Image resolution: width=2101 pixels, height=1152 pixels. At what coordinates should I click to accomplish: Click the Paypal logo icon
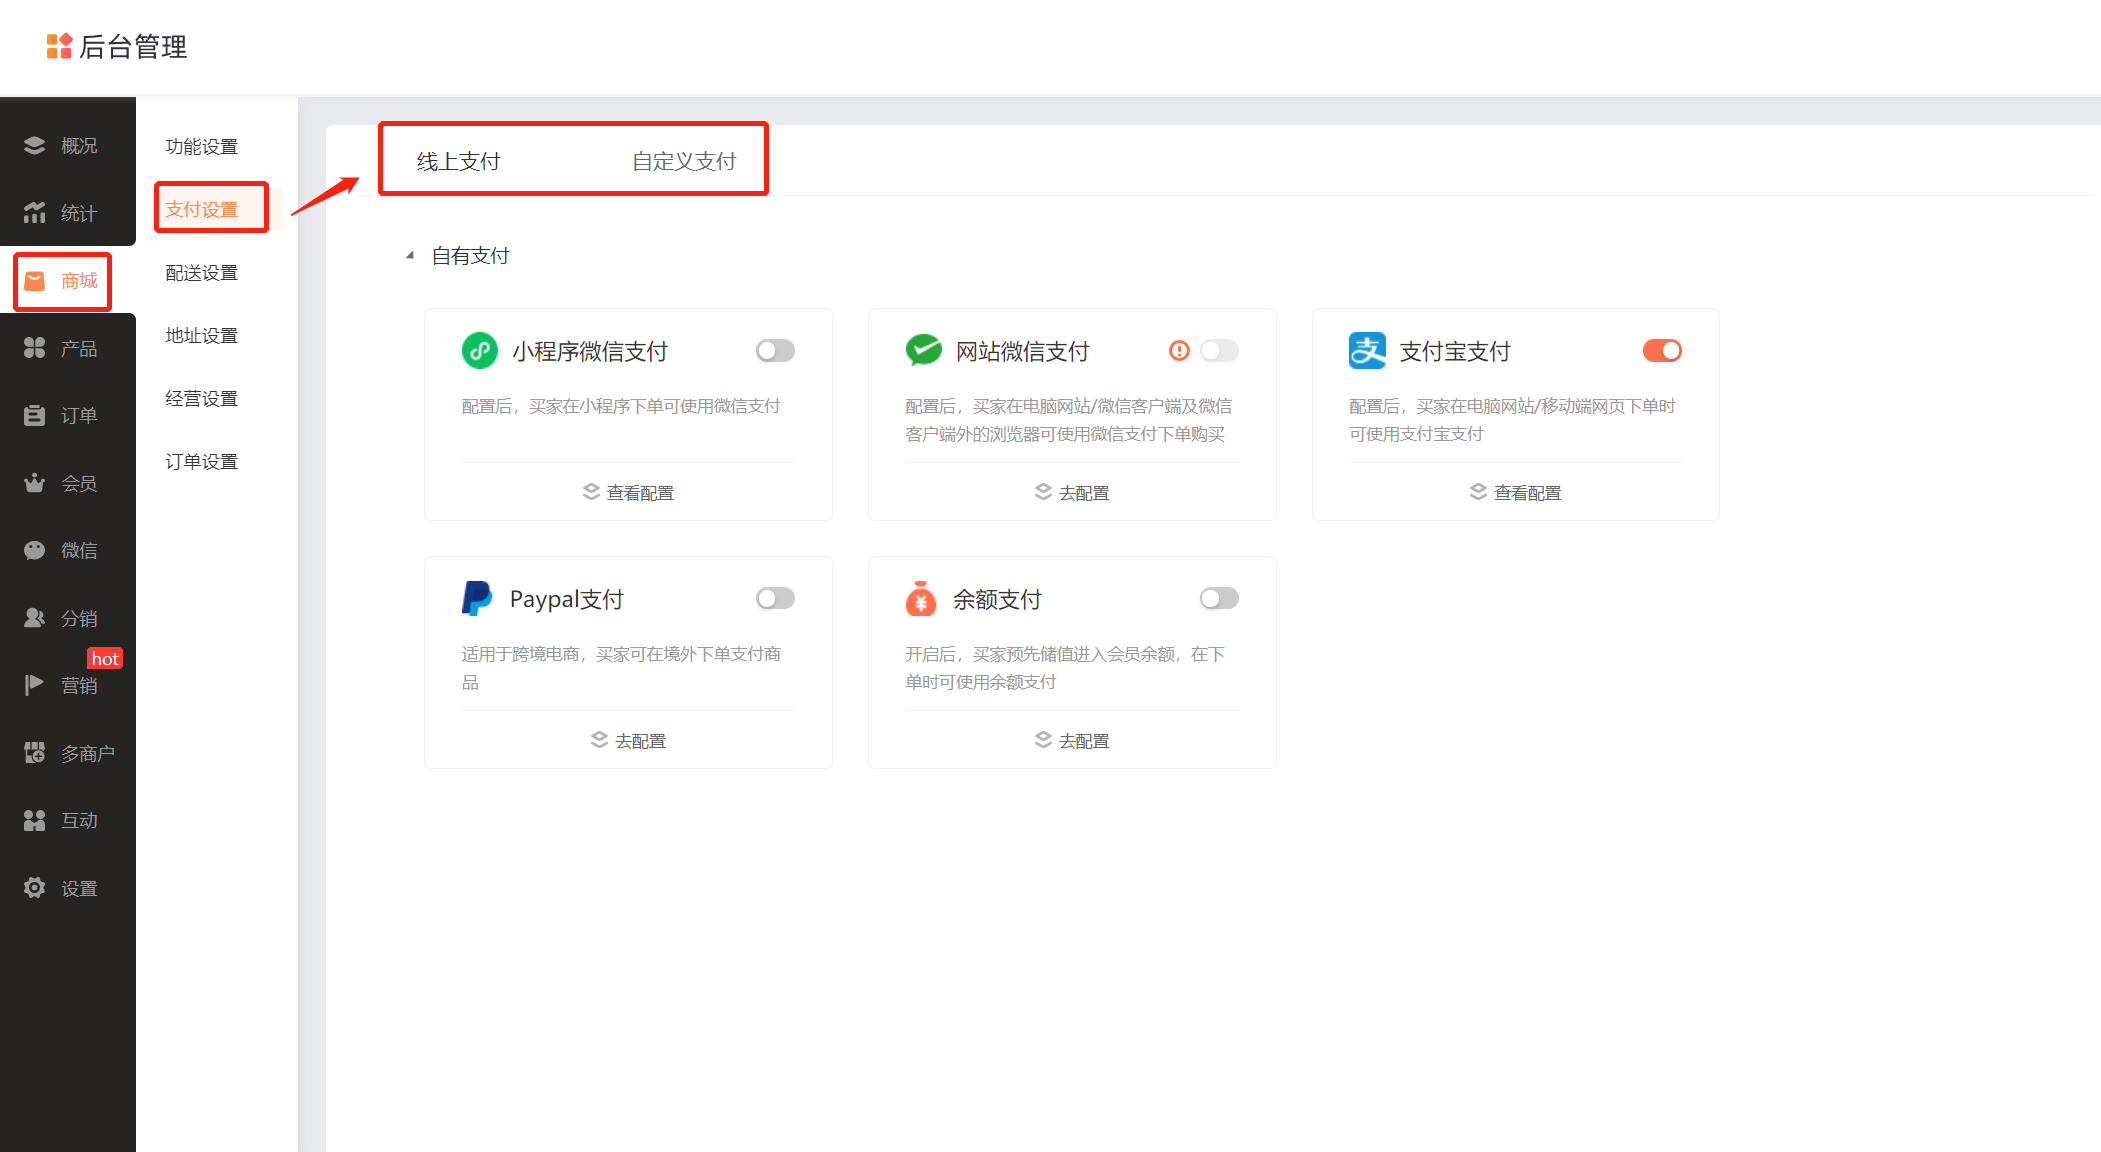[477, 598]
